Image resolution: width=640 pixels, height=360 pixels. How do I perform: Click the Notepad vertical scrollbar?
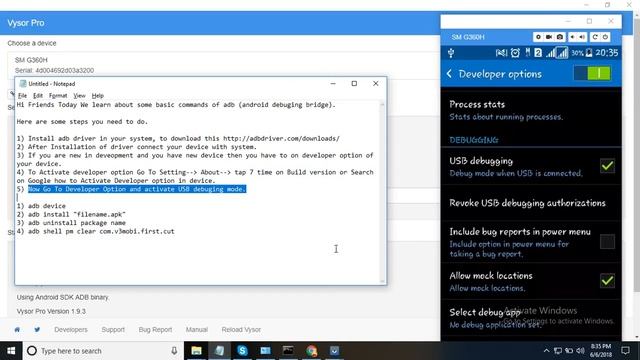[382, 192]
